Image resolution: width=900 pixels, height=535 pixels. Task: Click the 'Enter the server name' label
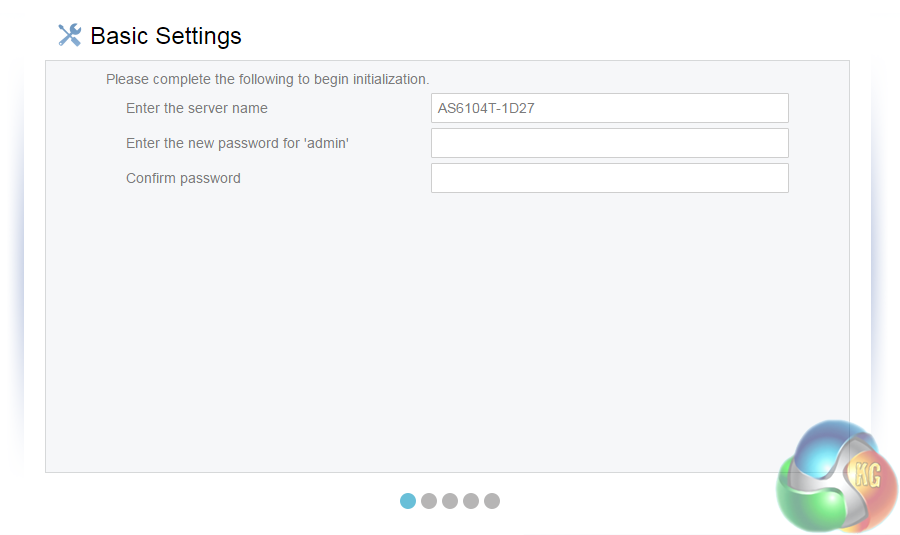(197, 108)
